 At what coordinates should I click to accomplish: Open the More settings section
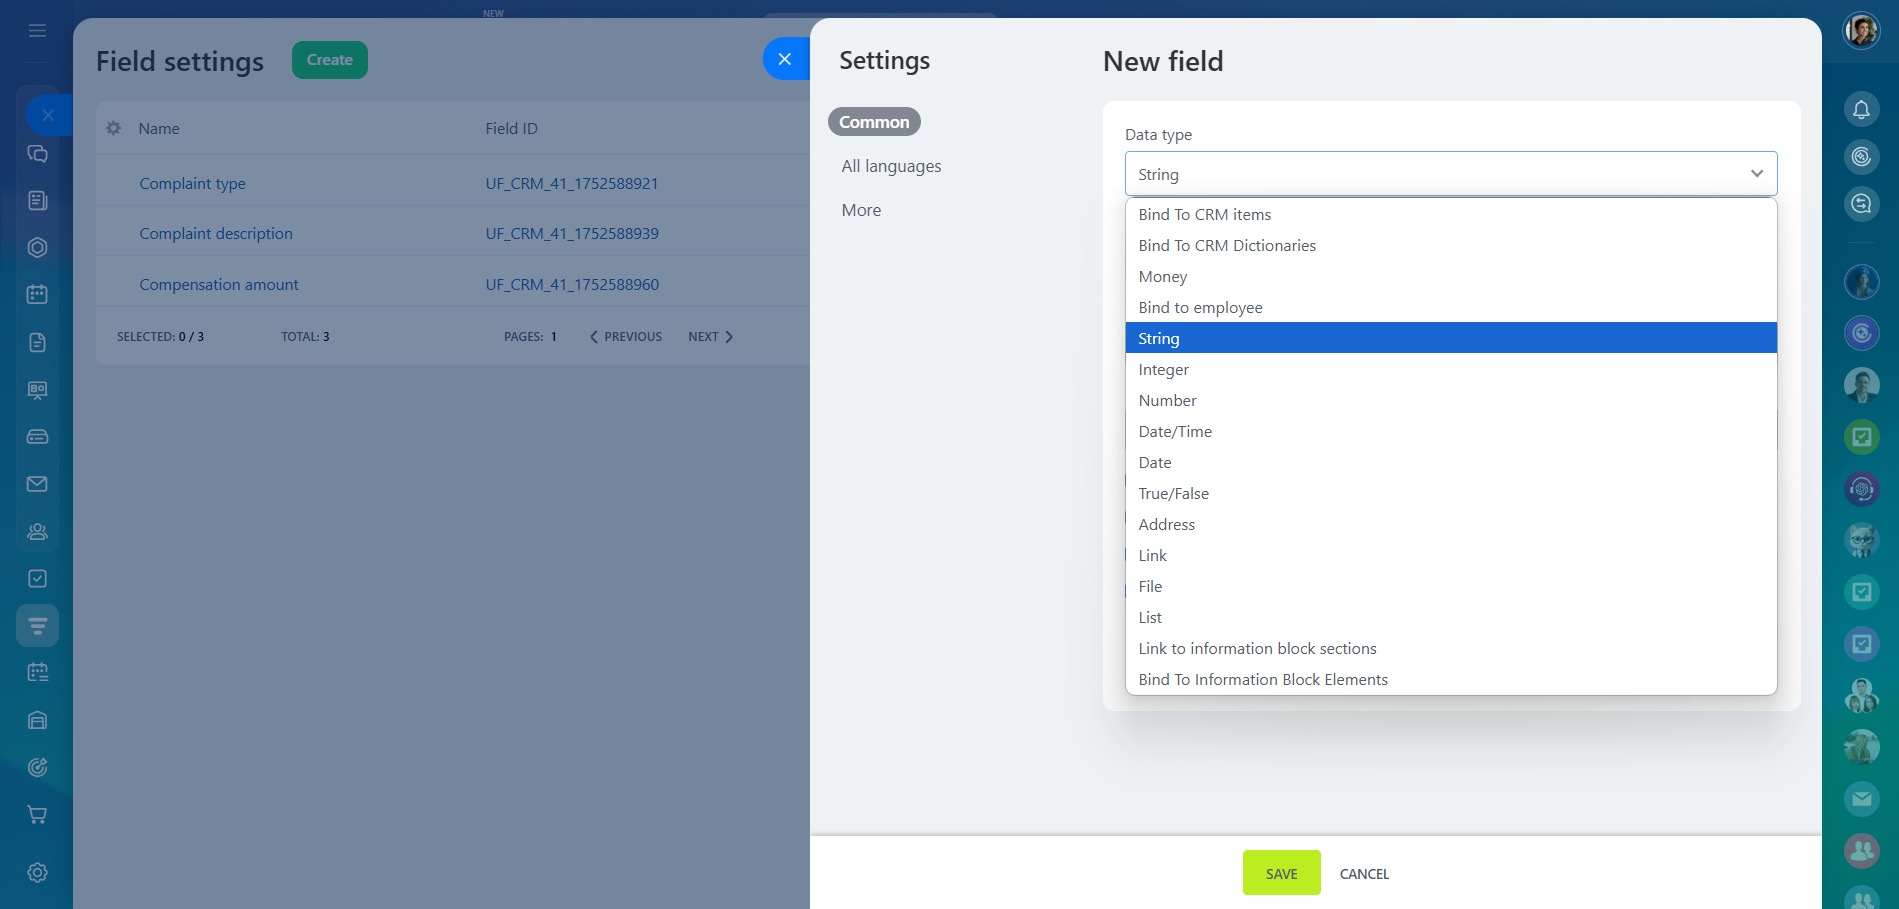[861, 210]
